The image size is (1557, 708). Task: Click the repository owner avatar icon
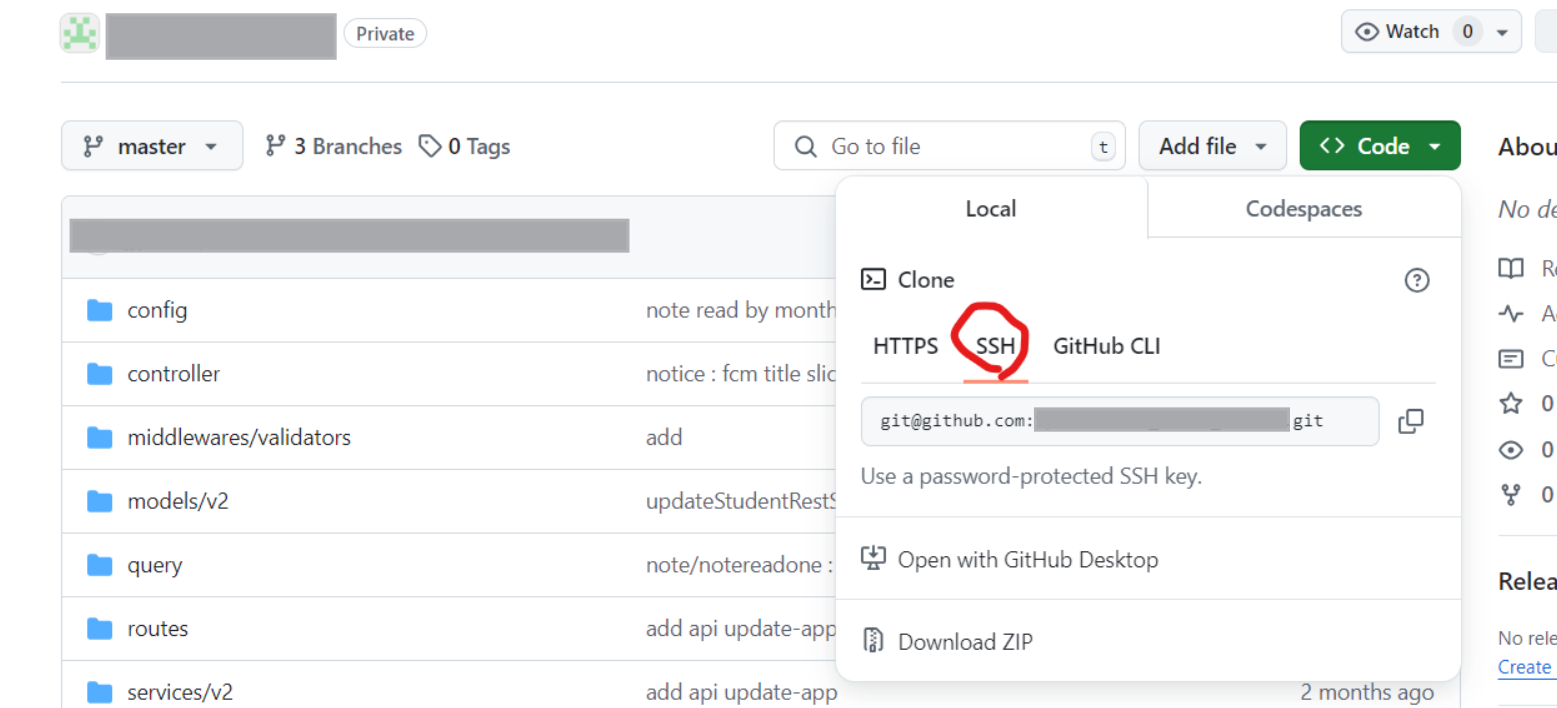click(80, 34)
